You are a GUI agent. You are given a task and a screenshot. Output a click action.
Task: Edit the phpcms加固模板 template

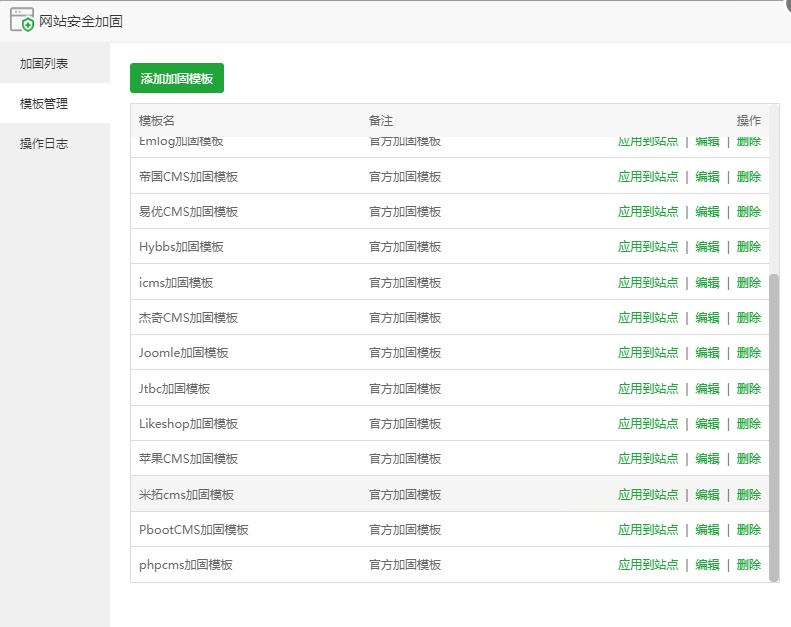707,564
